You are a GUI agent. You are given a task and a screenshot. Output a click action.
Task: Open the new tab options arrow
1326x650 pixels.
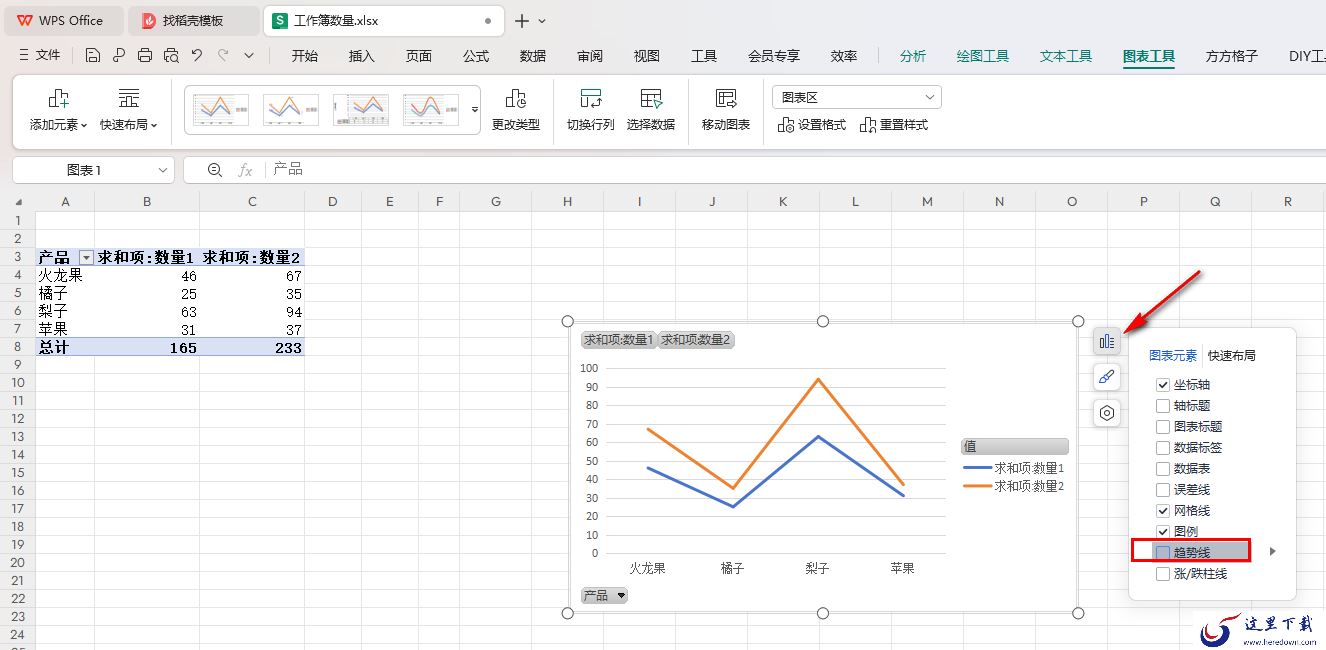coord(542,21)
